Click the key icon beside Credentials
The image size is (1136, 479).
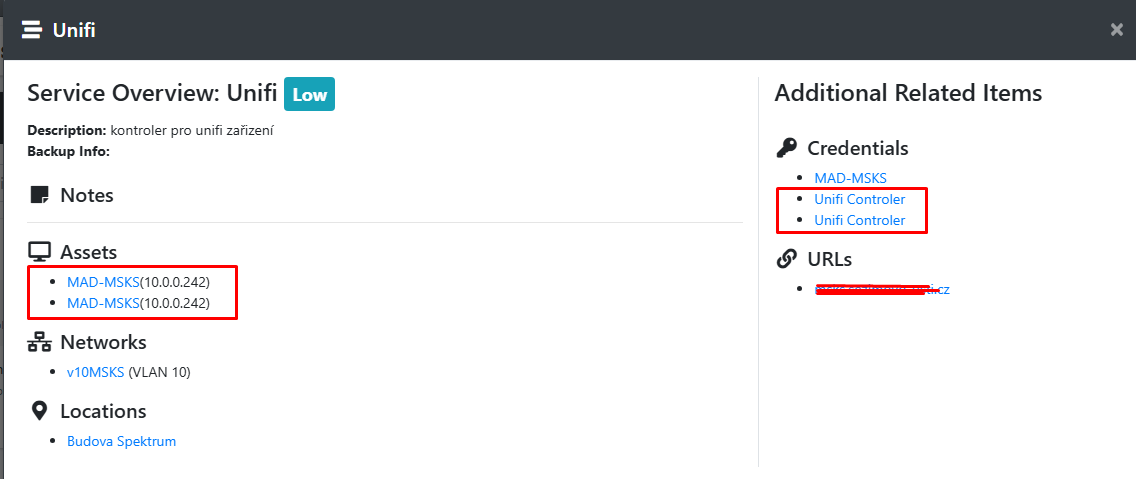tap(787, 148)
